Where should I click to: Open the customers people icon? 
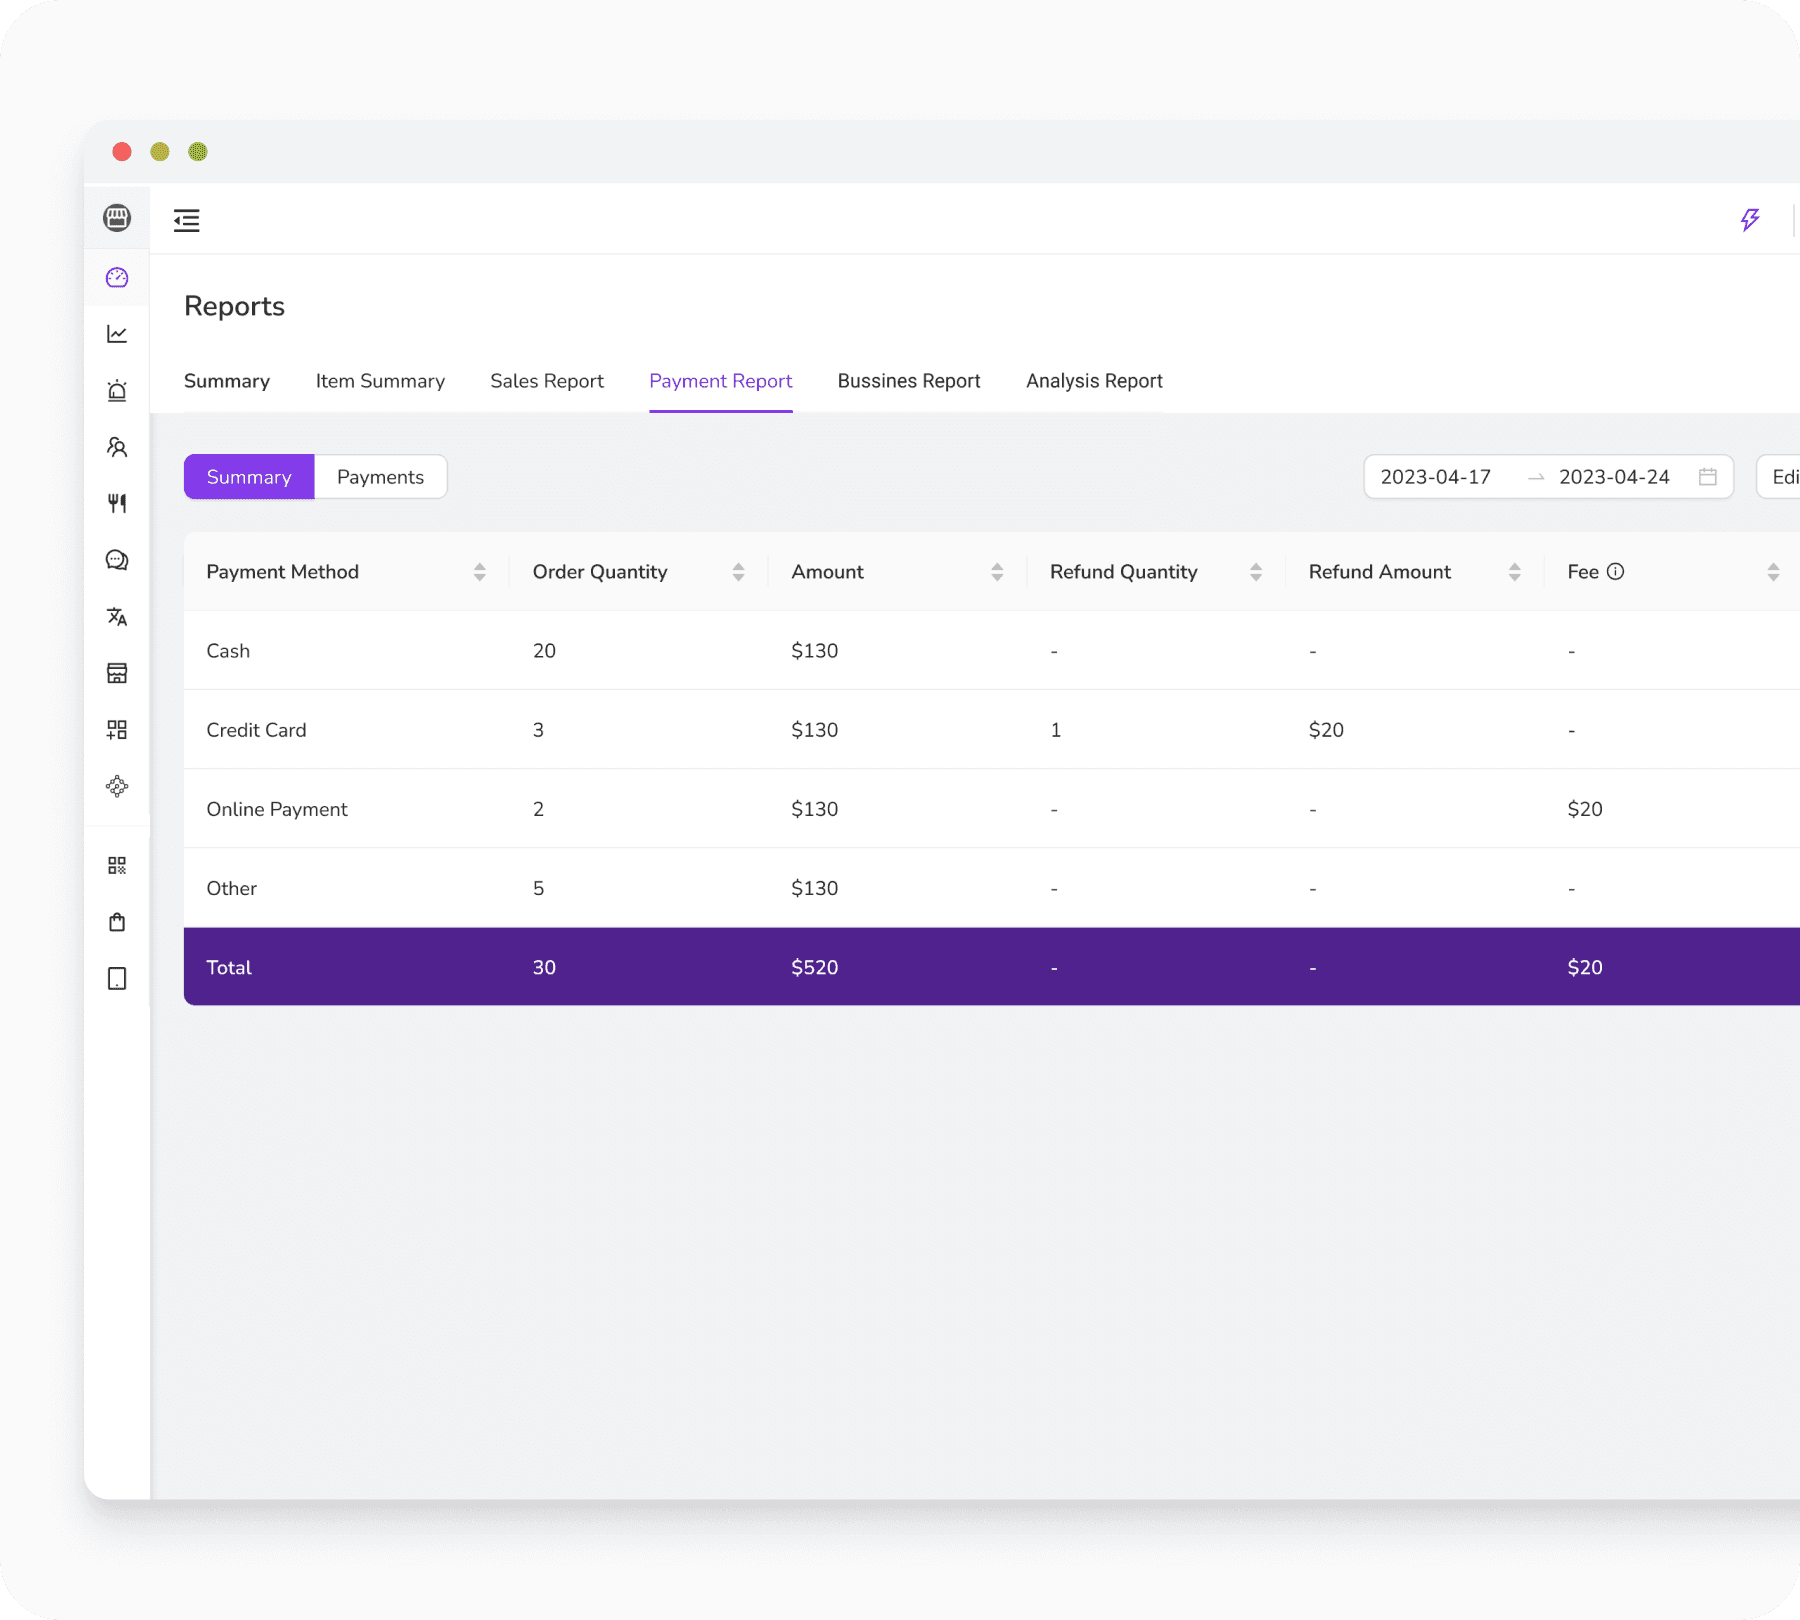click(x=117, y=447)
